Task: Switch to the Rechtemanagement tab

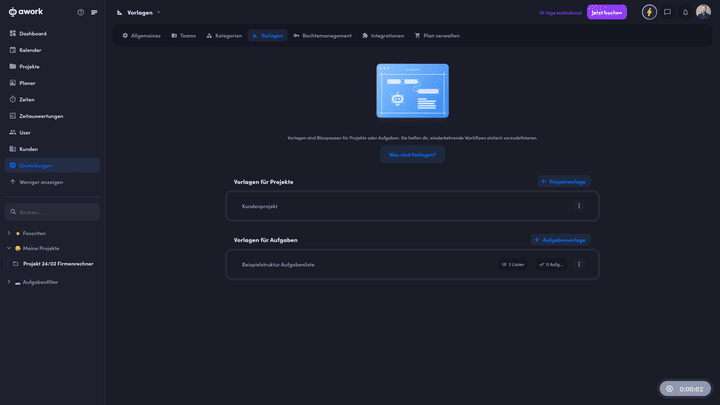Action: tap(323, 36)
